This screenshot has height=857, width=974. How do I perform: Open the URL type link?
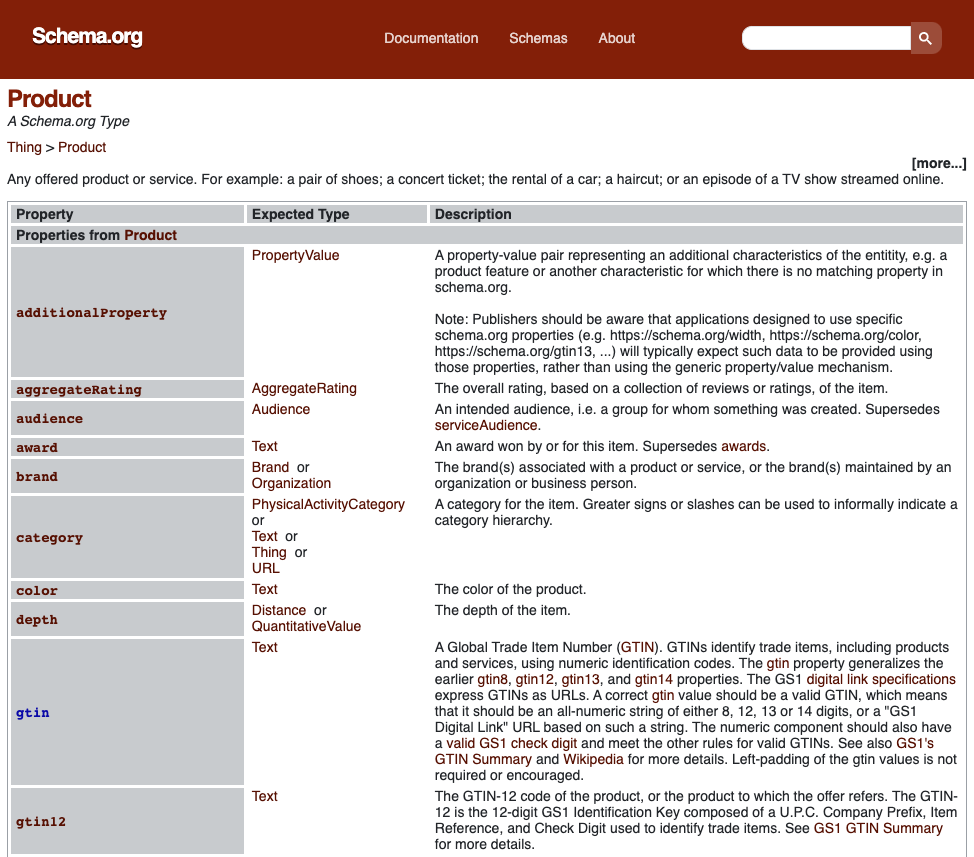click(265, 568)
